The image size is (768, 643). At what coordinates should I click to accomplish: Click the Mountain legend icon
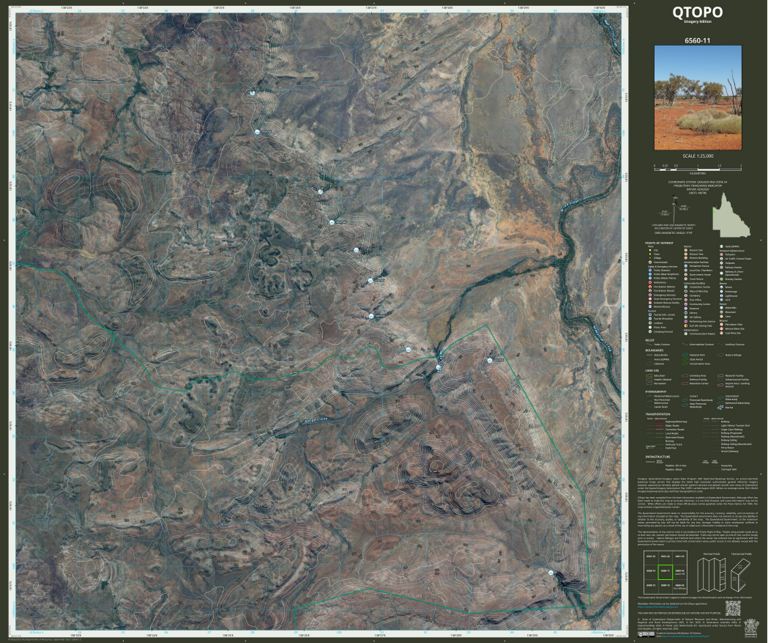click(721, 312)
